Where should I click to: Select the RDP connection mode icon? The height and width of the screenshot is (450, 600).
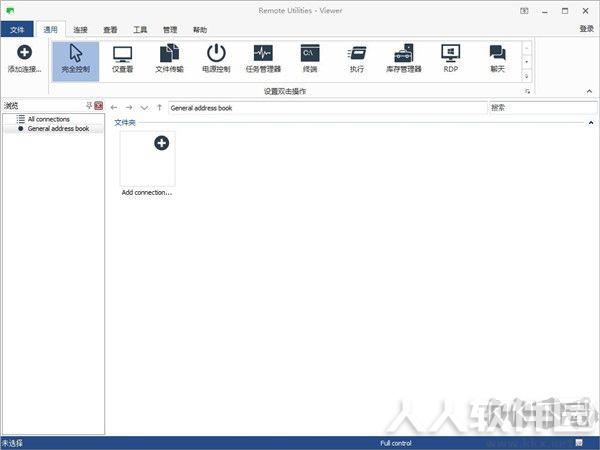pos(451,61)
